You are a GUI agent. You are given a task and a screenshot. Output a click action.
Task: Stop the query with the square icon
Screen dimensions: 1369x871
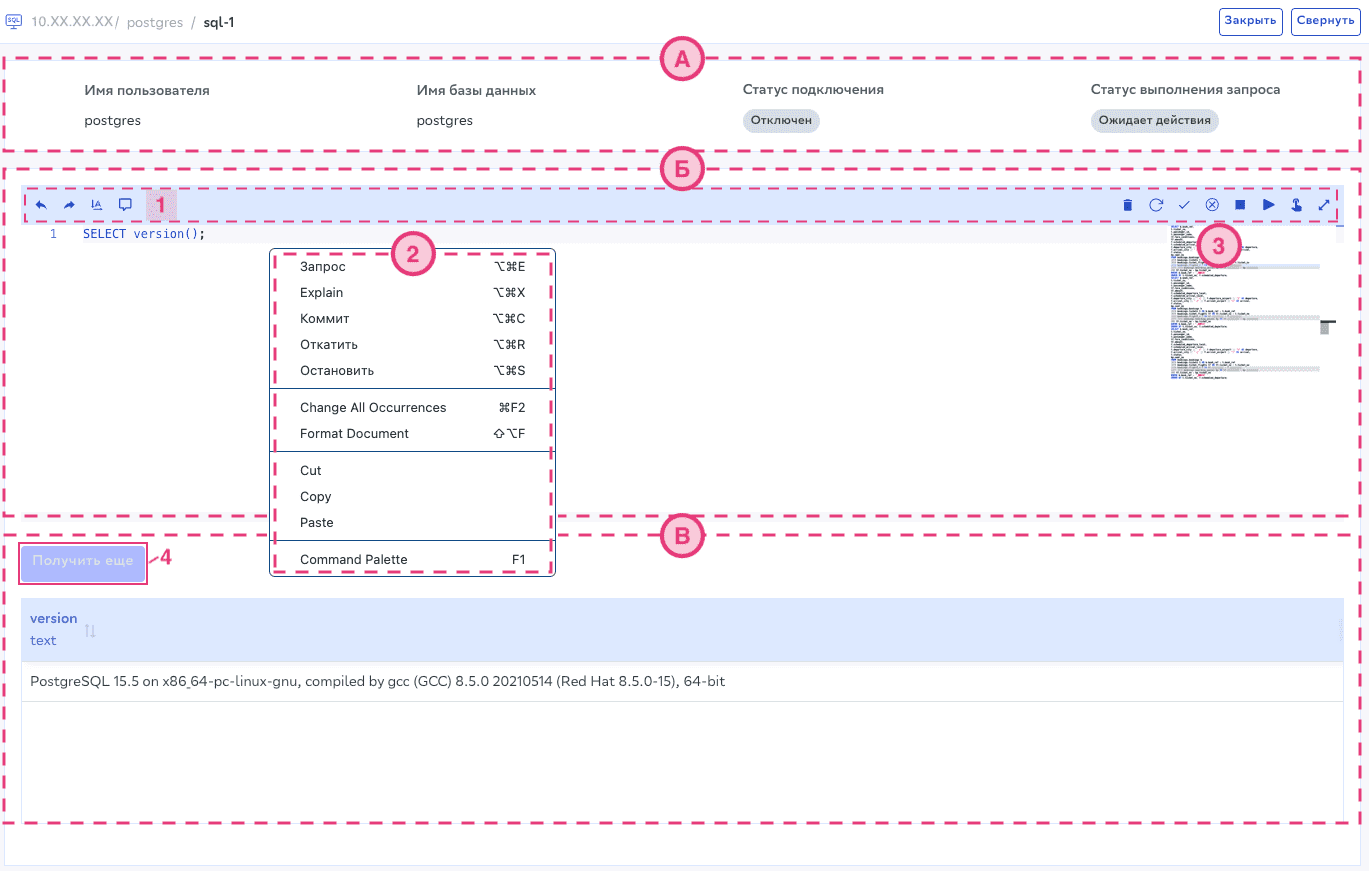[x=1240, y=205]
